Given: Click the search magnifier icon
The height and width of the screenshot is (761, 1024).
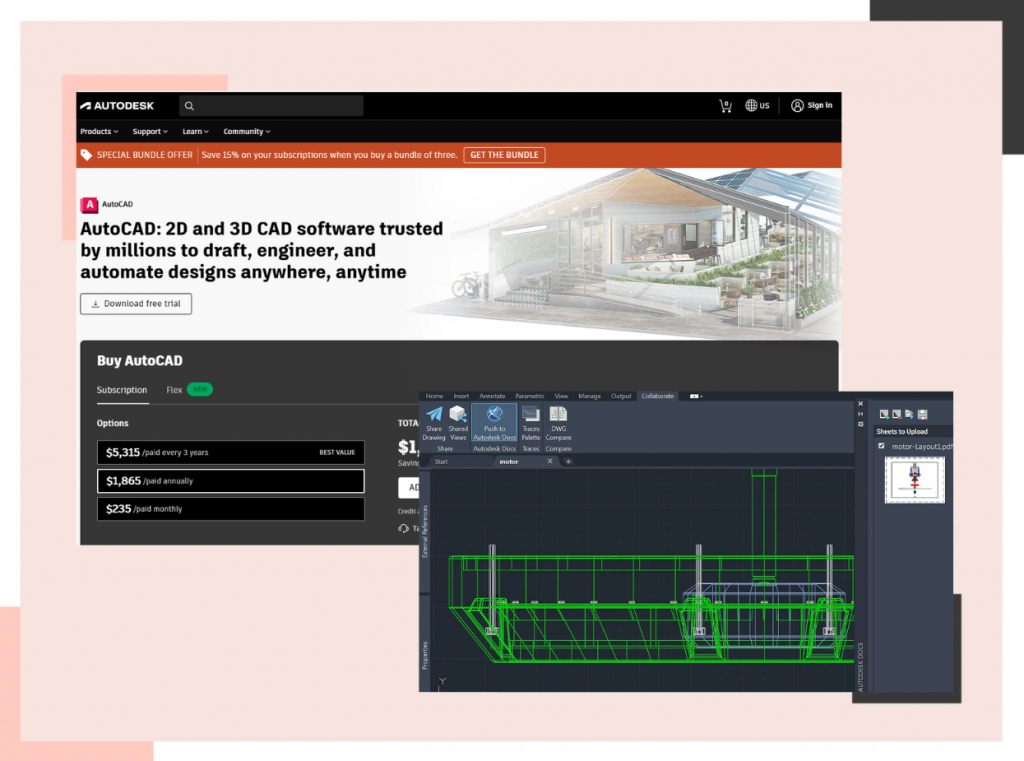Looking at the screenshot, I should pos(189,106).
